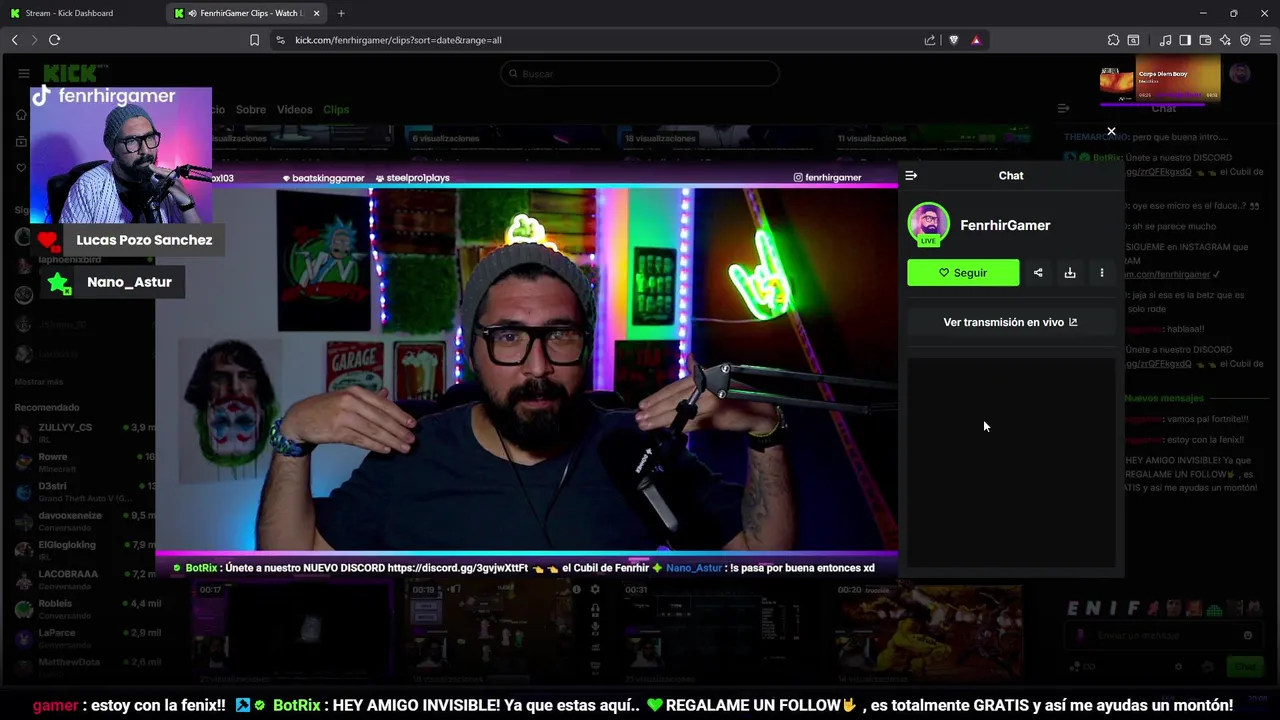The width and height of the screenshot is (1280, 720).
Task: Focus the Buscar search field
Action: pos(640,73)
